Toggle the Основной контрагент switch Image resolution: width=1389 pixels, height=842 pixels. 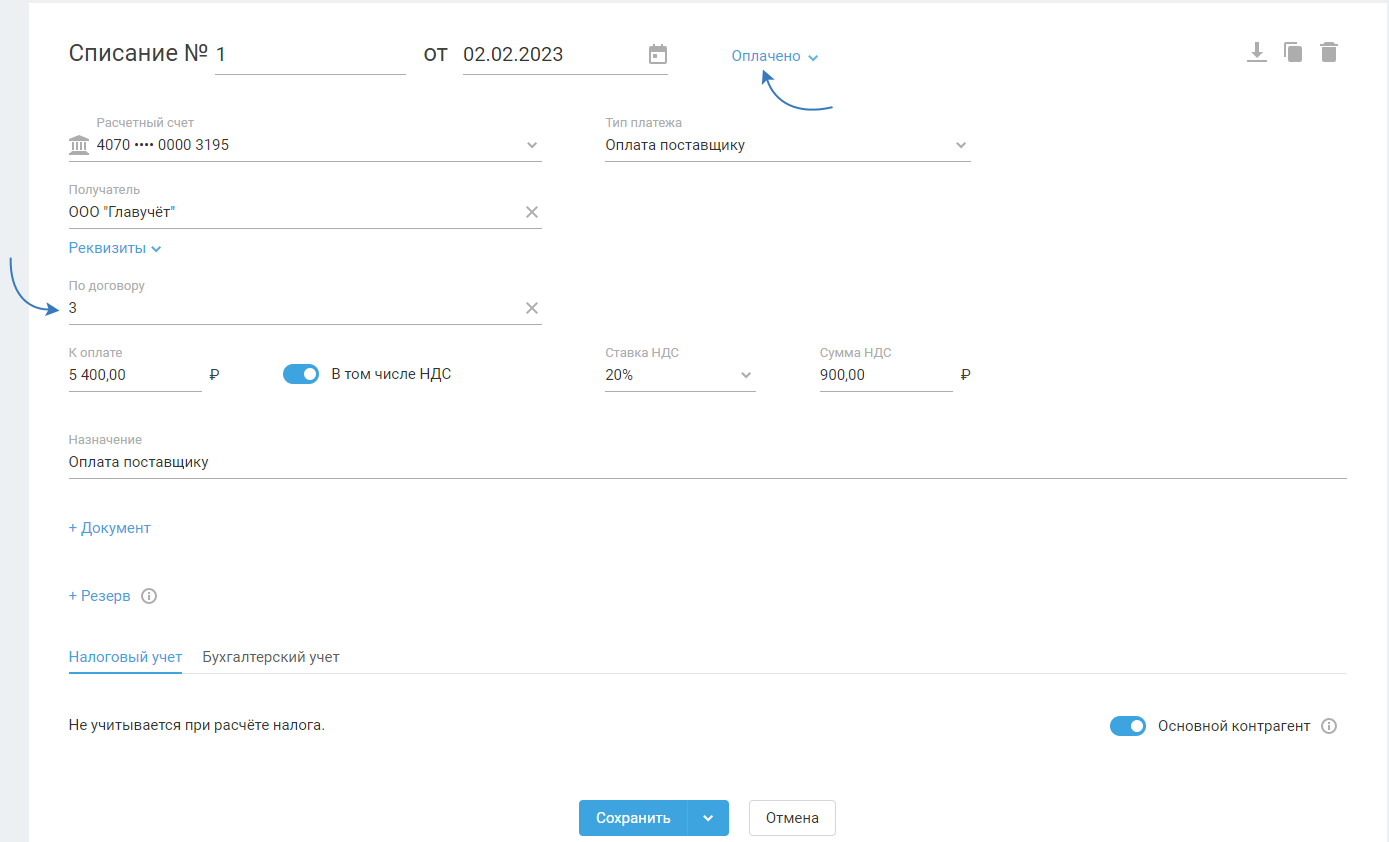tap(1128, 726)
